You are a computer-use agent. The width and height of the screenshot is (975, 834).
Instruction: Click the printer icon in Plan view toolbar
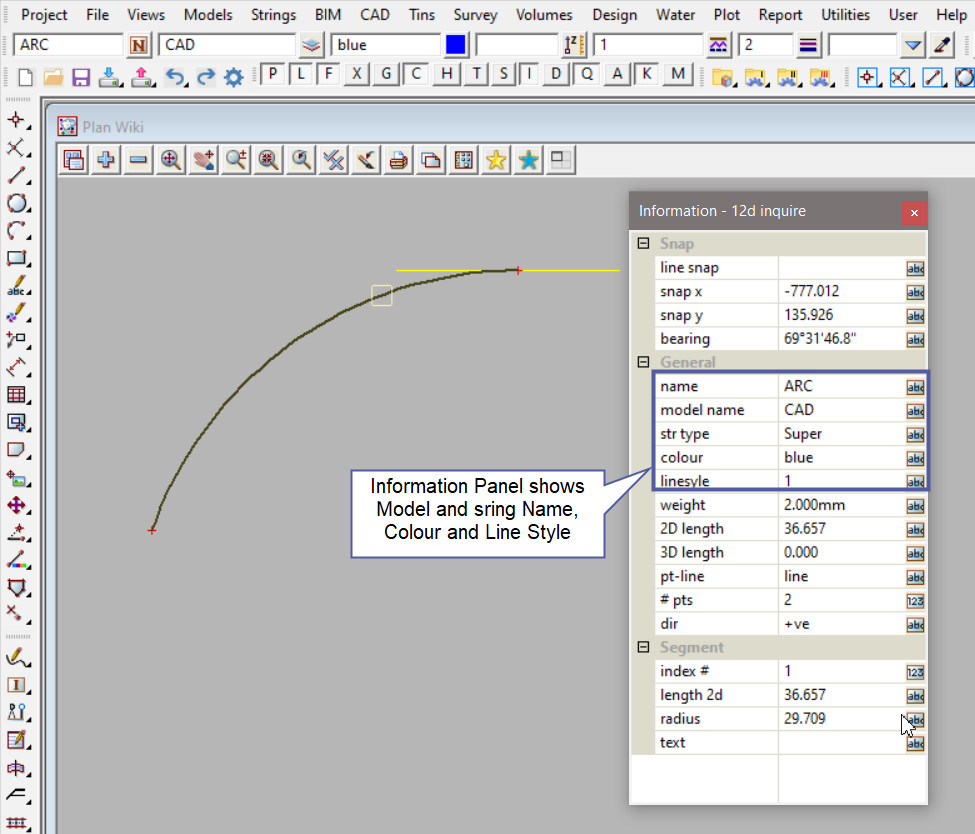click(399, 159)
